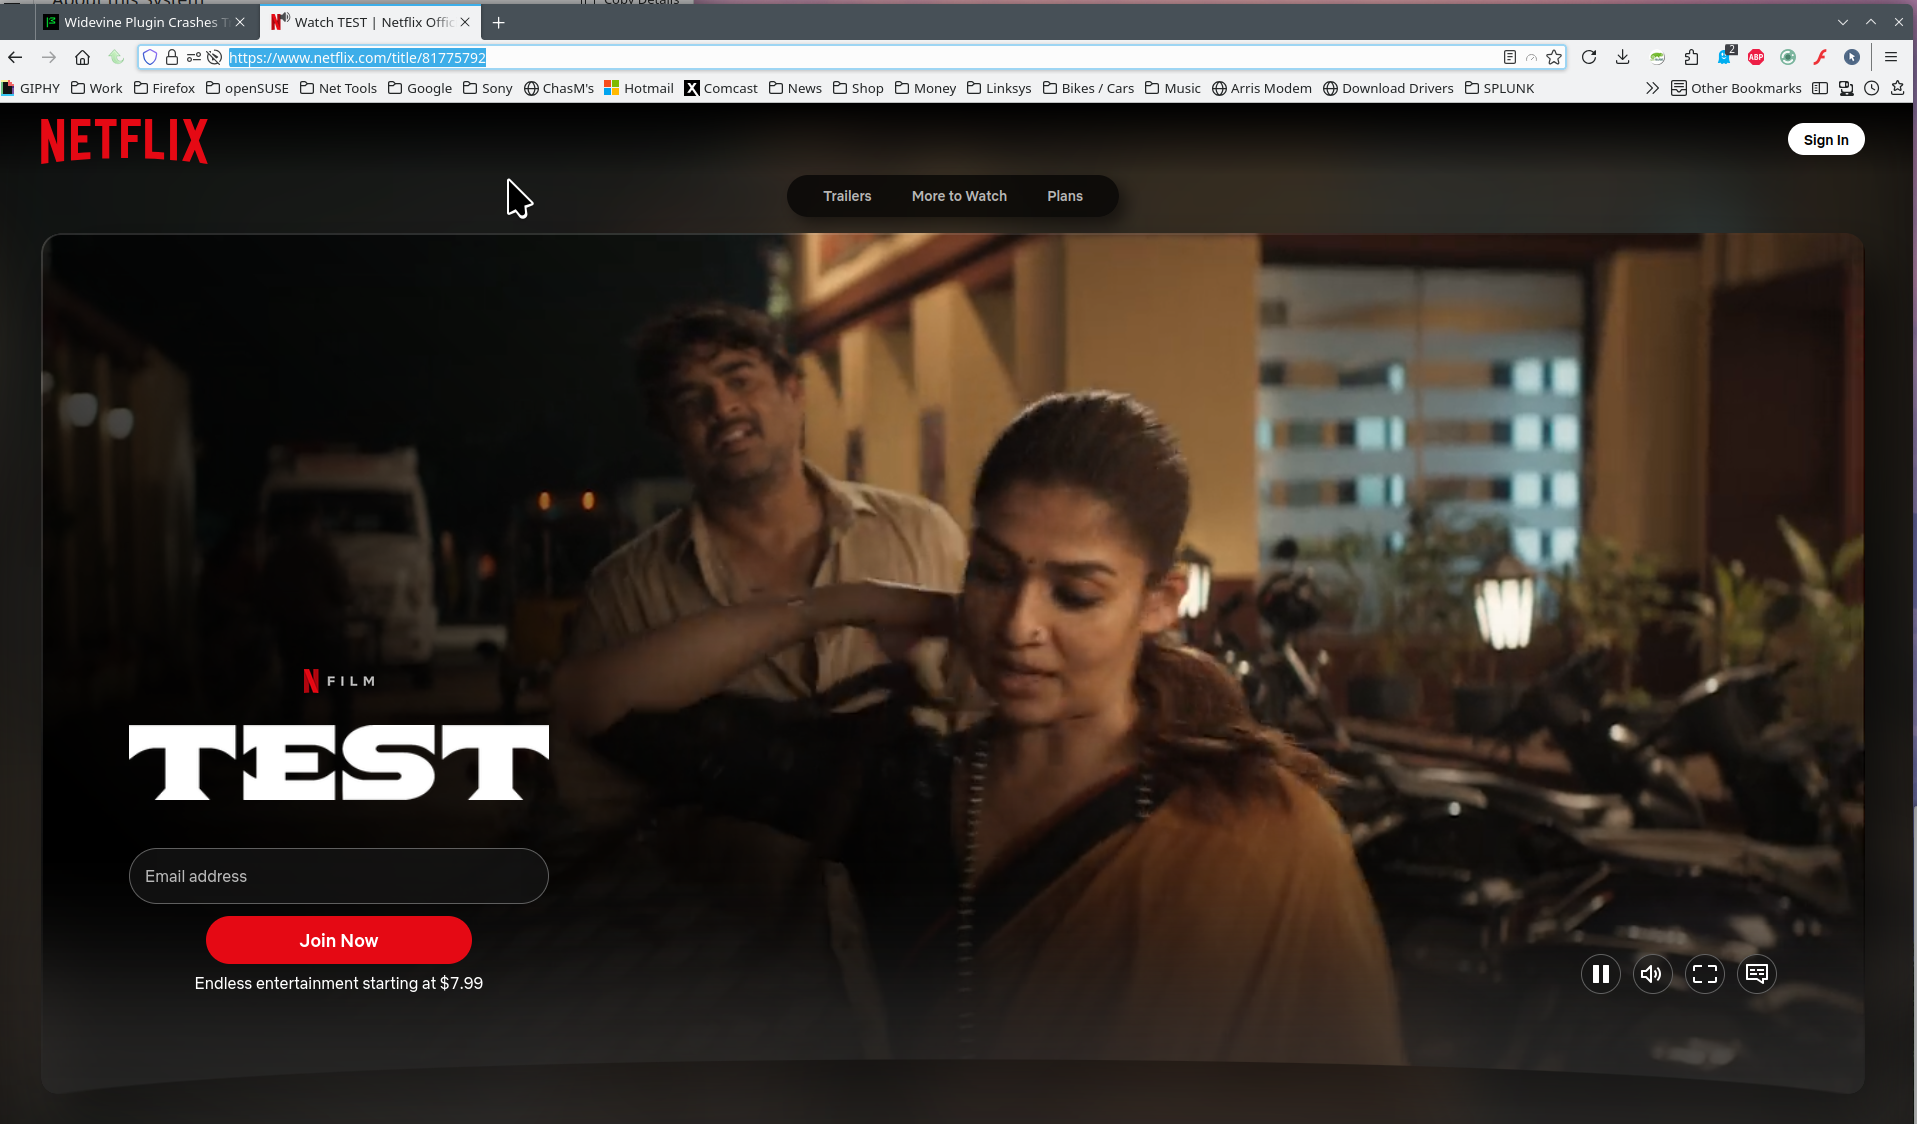Expand the Music bookmarks folder
The height and width of the screenshot is (1124, 1917).
click(1173, 88)
